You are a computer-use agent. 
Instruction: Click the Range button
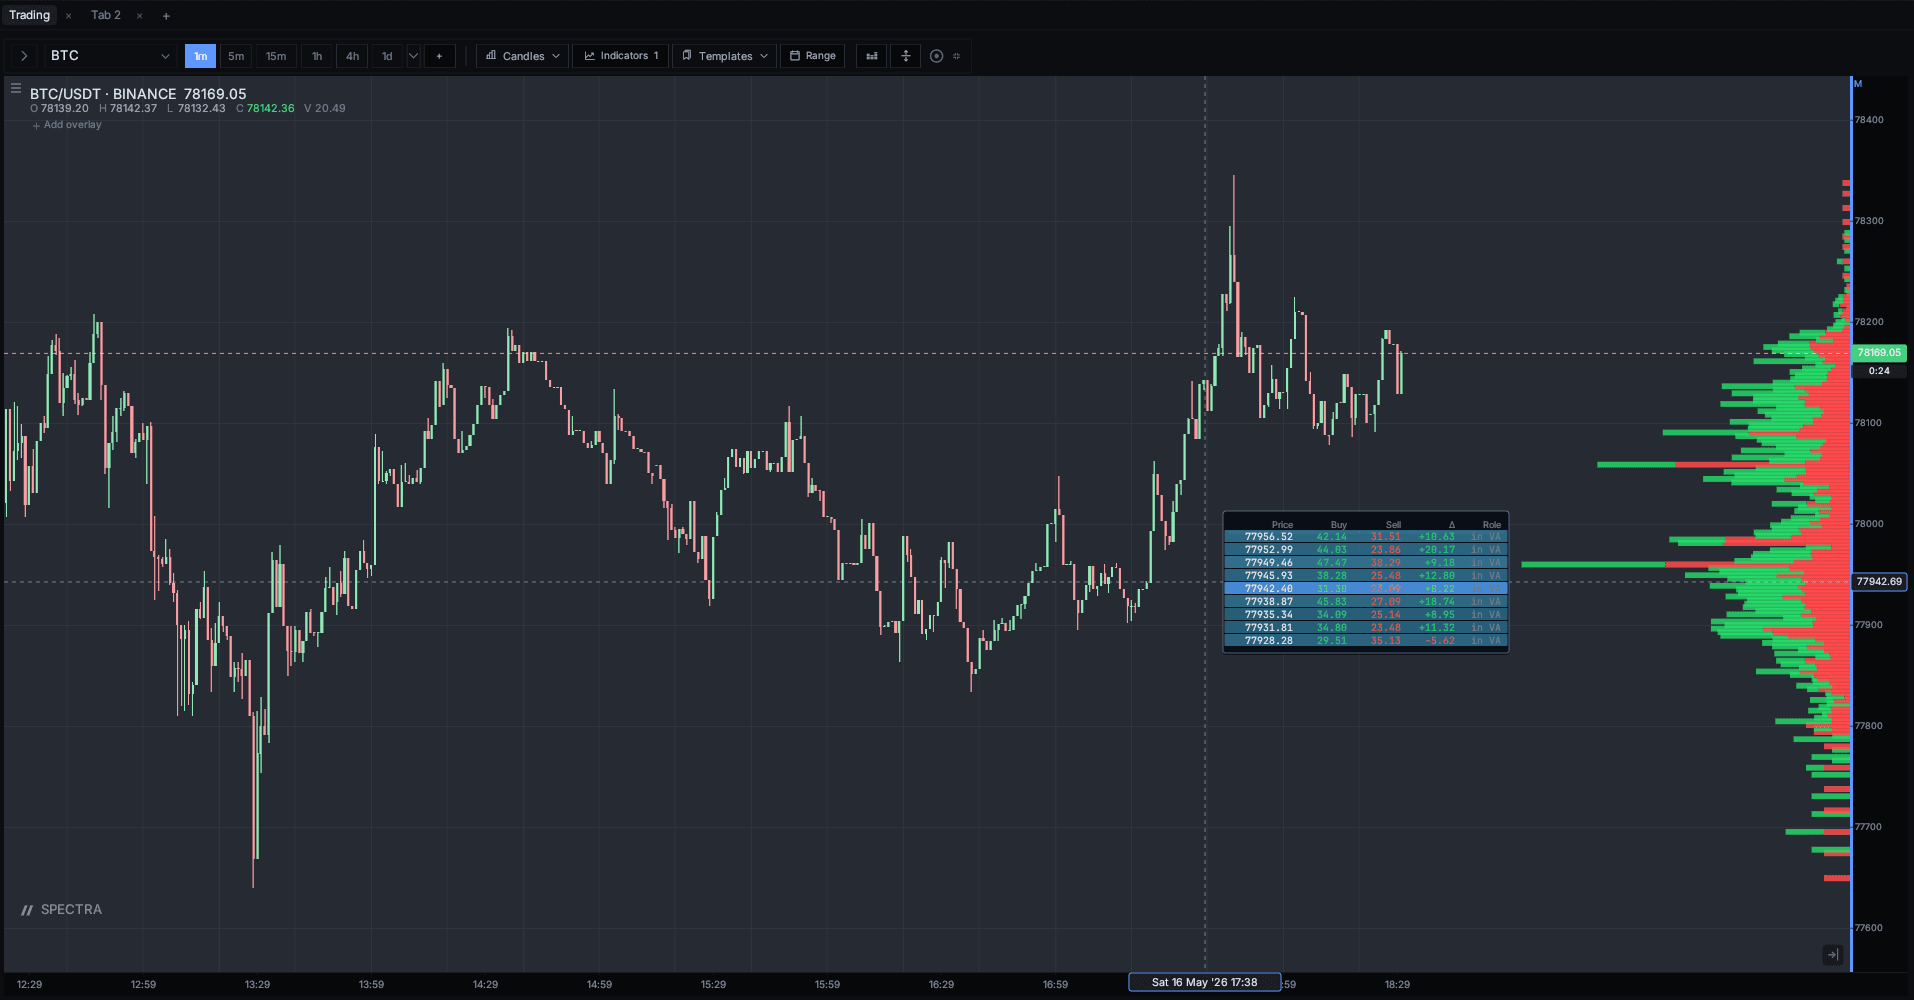click(x=813, y=56)
